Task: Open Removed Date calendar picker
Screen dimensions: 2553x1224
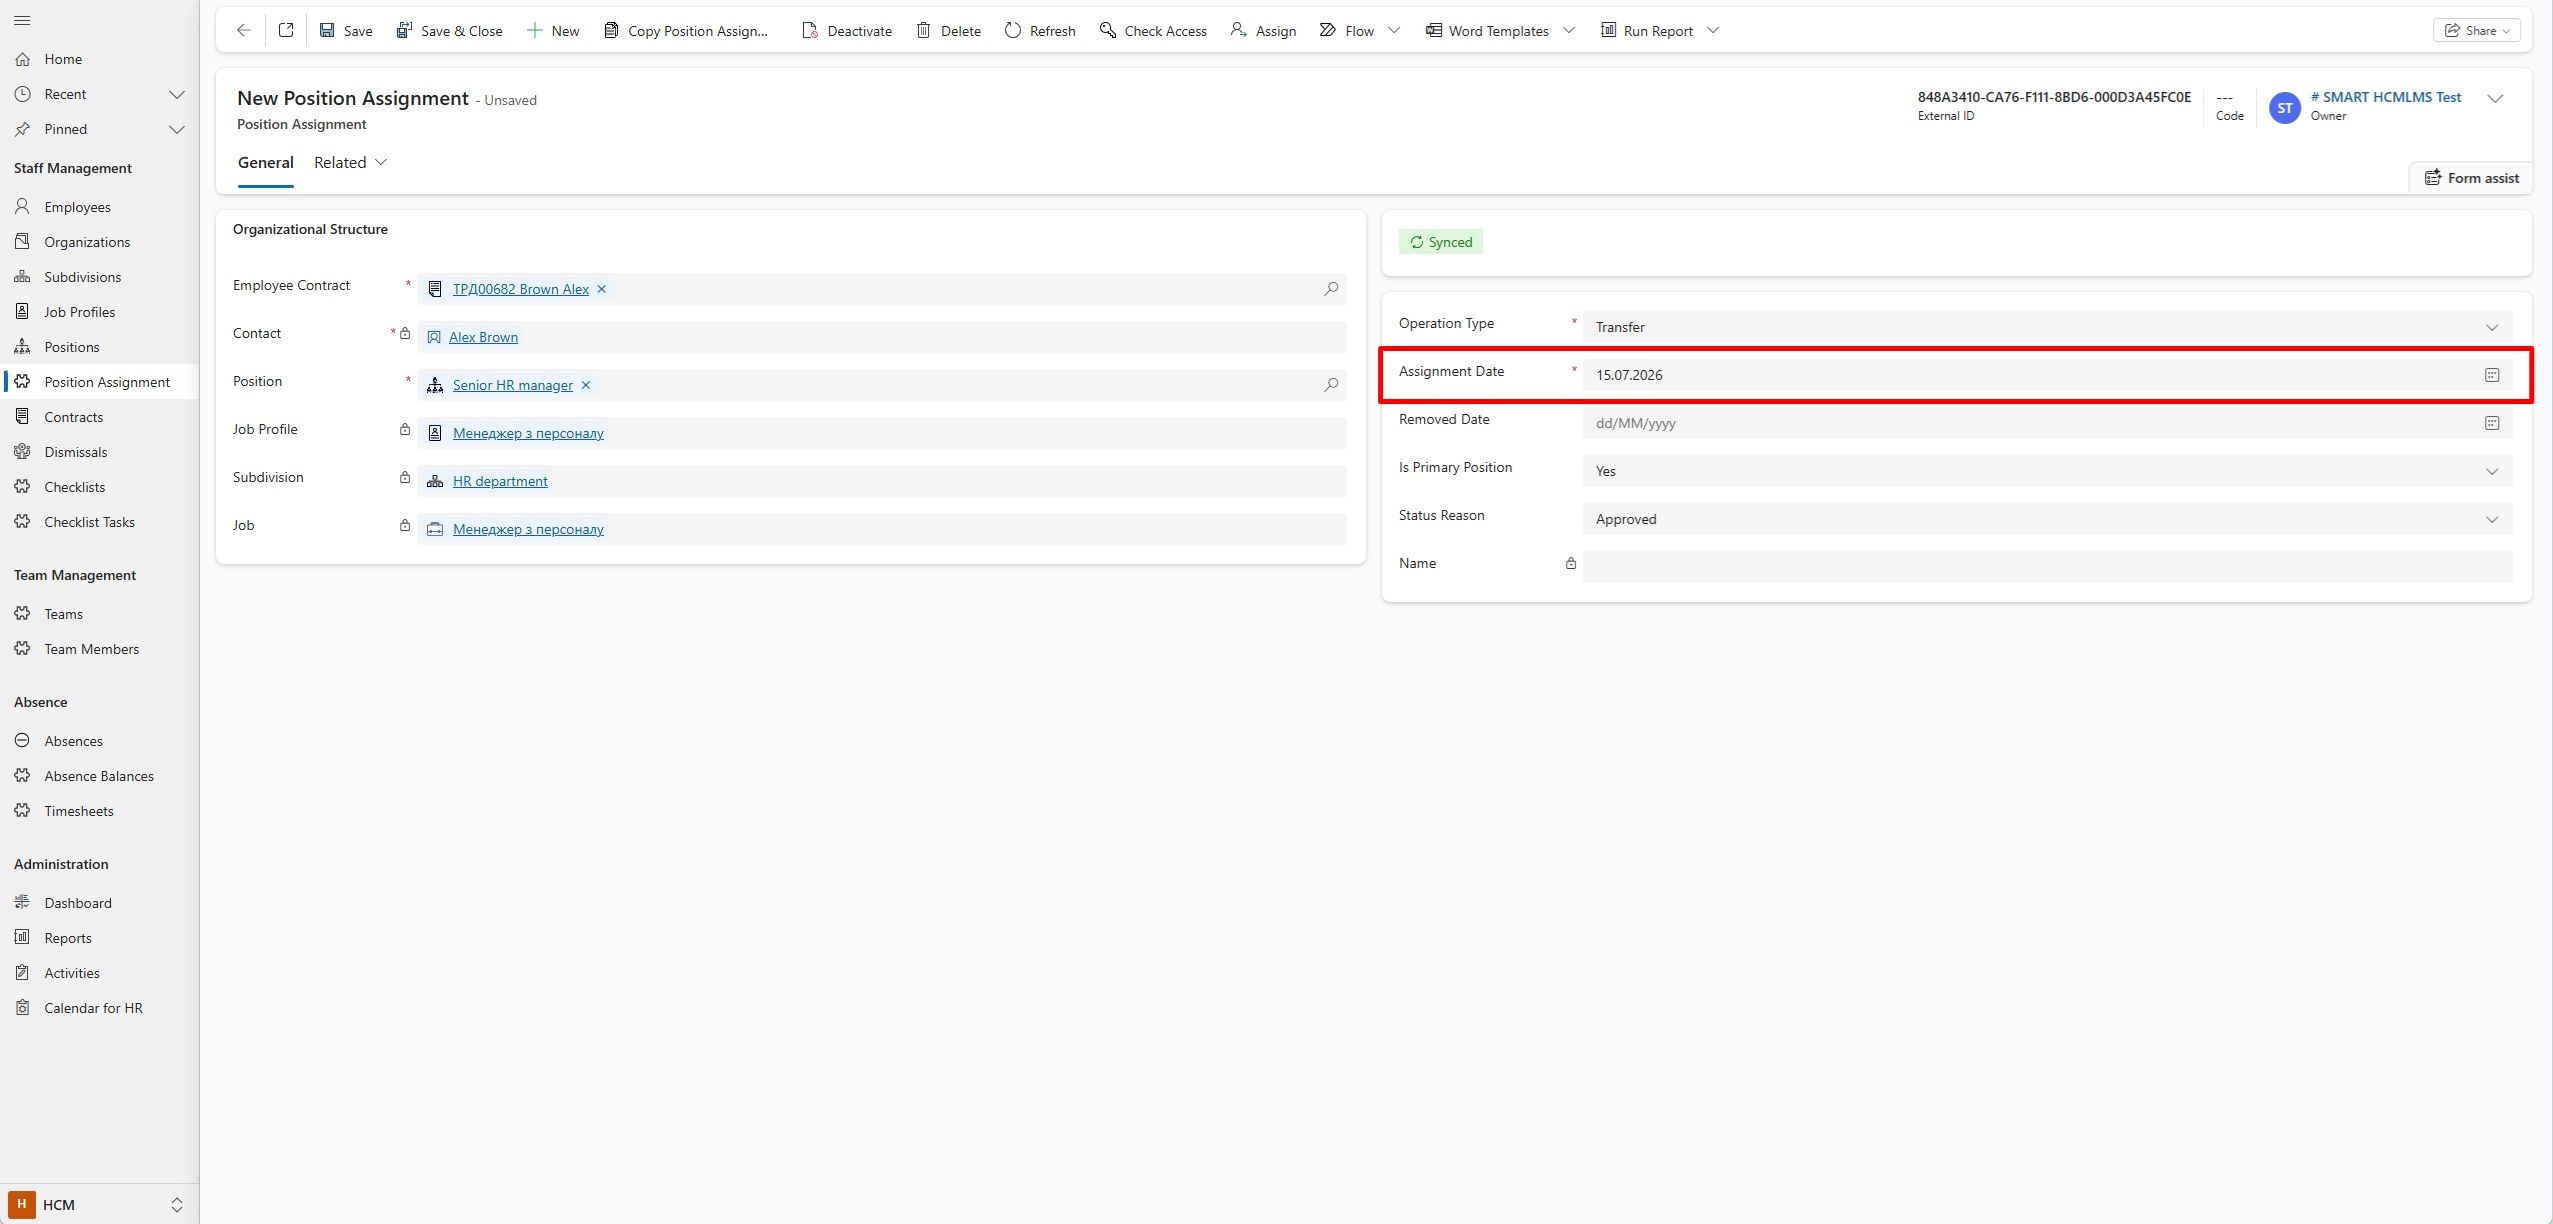Action: (x=2492, y=423)
